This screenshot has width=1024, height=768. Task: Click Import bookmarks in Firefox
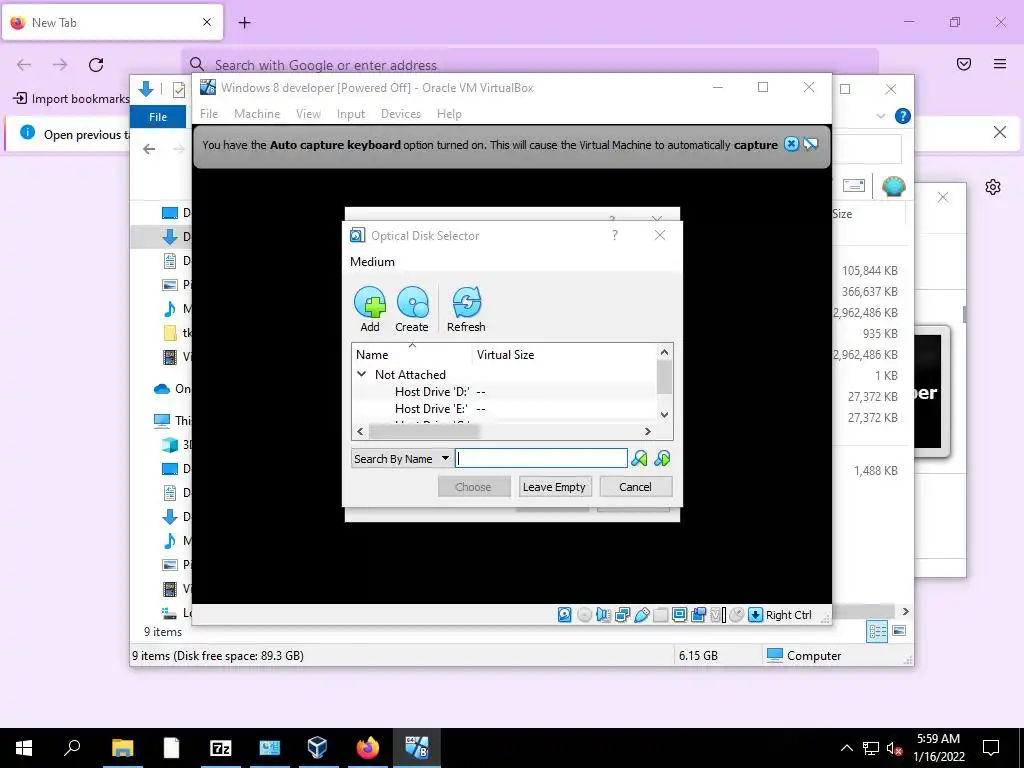[x=72, y=99]
